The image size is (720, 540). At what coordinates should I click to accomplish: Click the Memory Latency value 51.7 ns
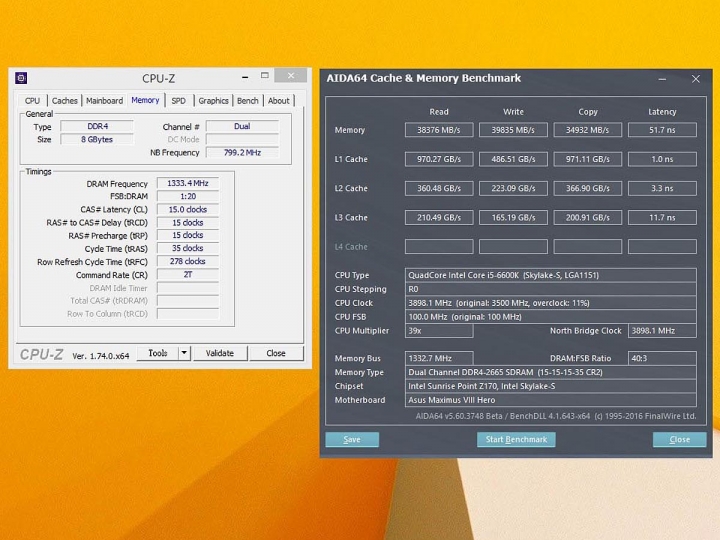point(662,130)
